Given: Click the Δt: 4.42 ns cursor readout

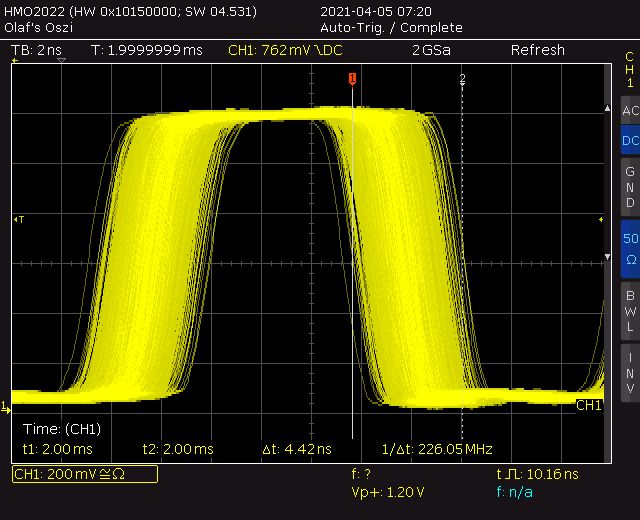Looking at the screenshot, I should pyautogui.click(x=297, y=449).
